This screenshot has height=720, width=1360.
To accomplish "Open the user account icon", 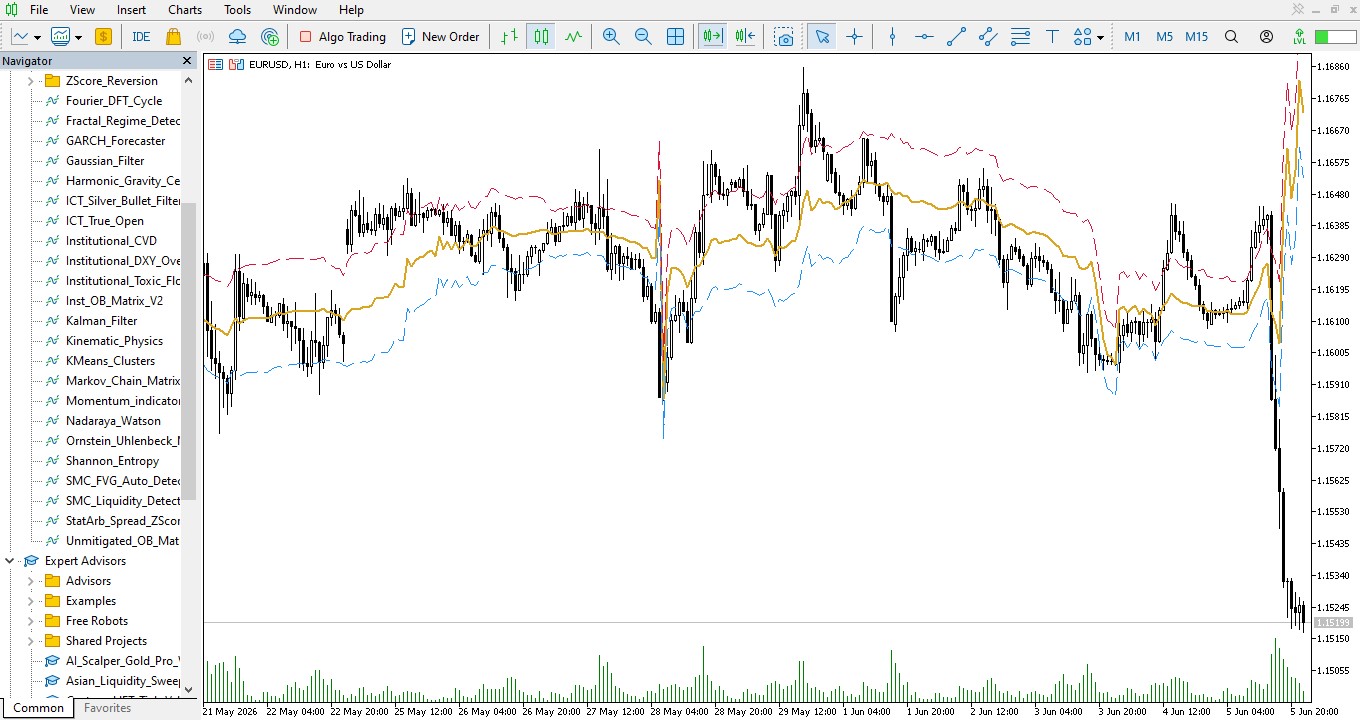I will tap(1266, 37).
